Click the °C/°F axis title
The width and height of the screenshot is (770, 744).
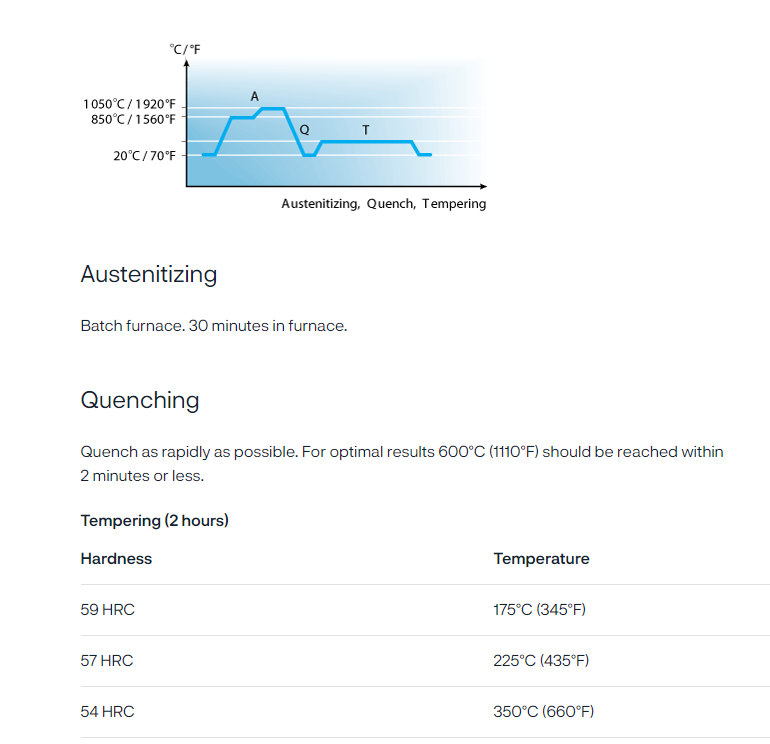185,49
